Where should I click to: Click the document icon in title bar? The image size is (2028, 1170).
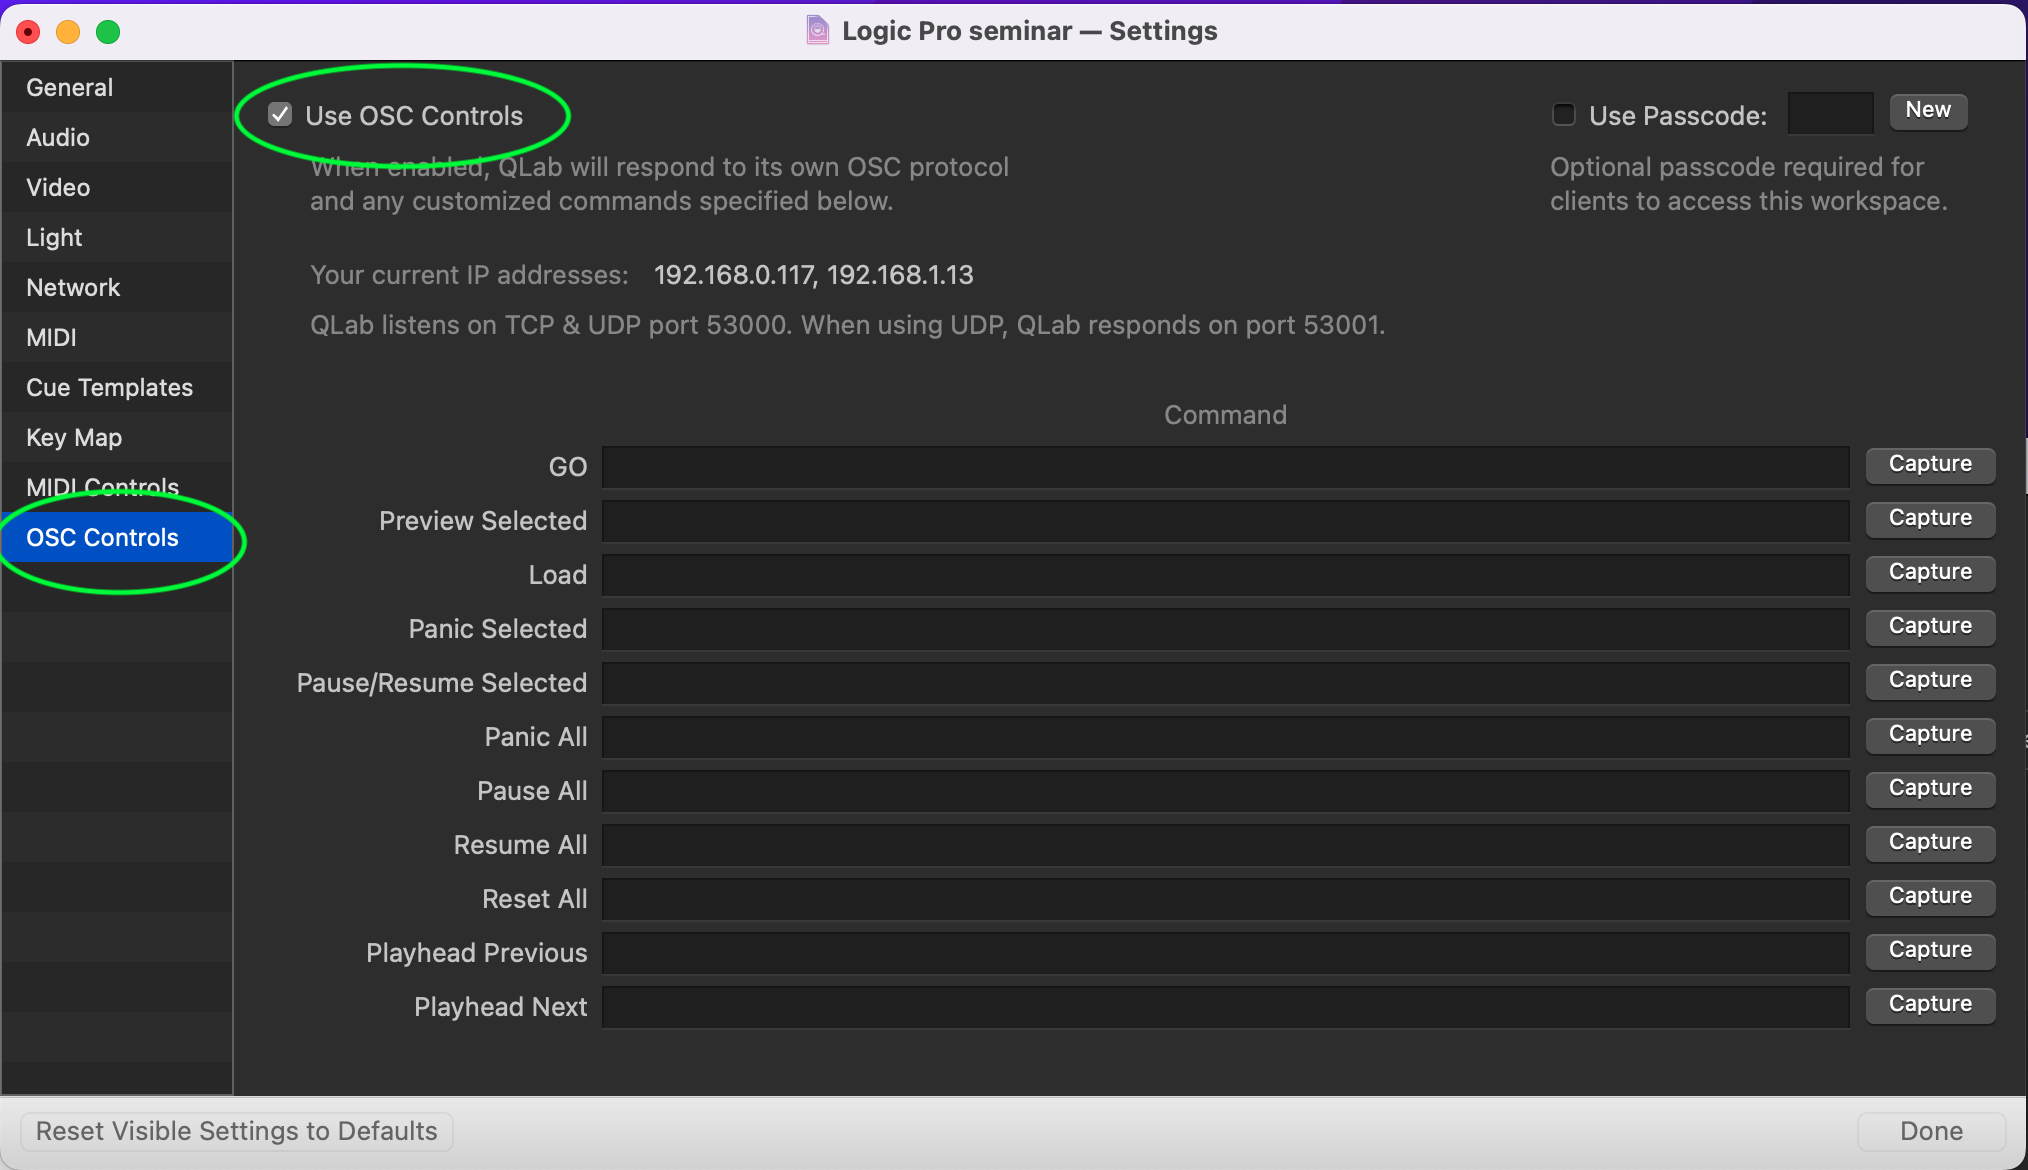(817, 31)
